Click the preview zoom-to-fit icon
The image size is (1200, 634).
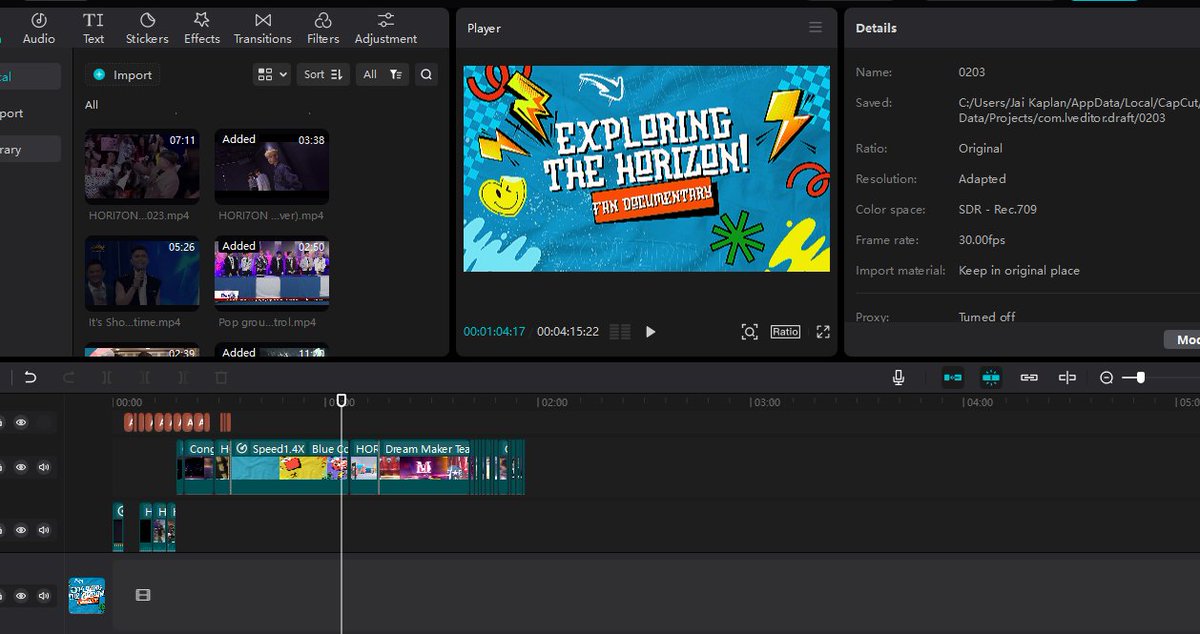749,331
